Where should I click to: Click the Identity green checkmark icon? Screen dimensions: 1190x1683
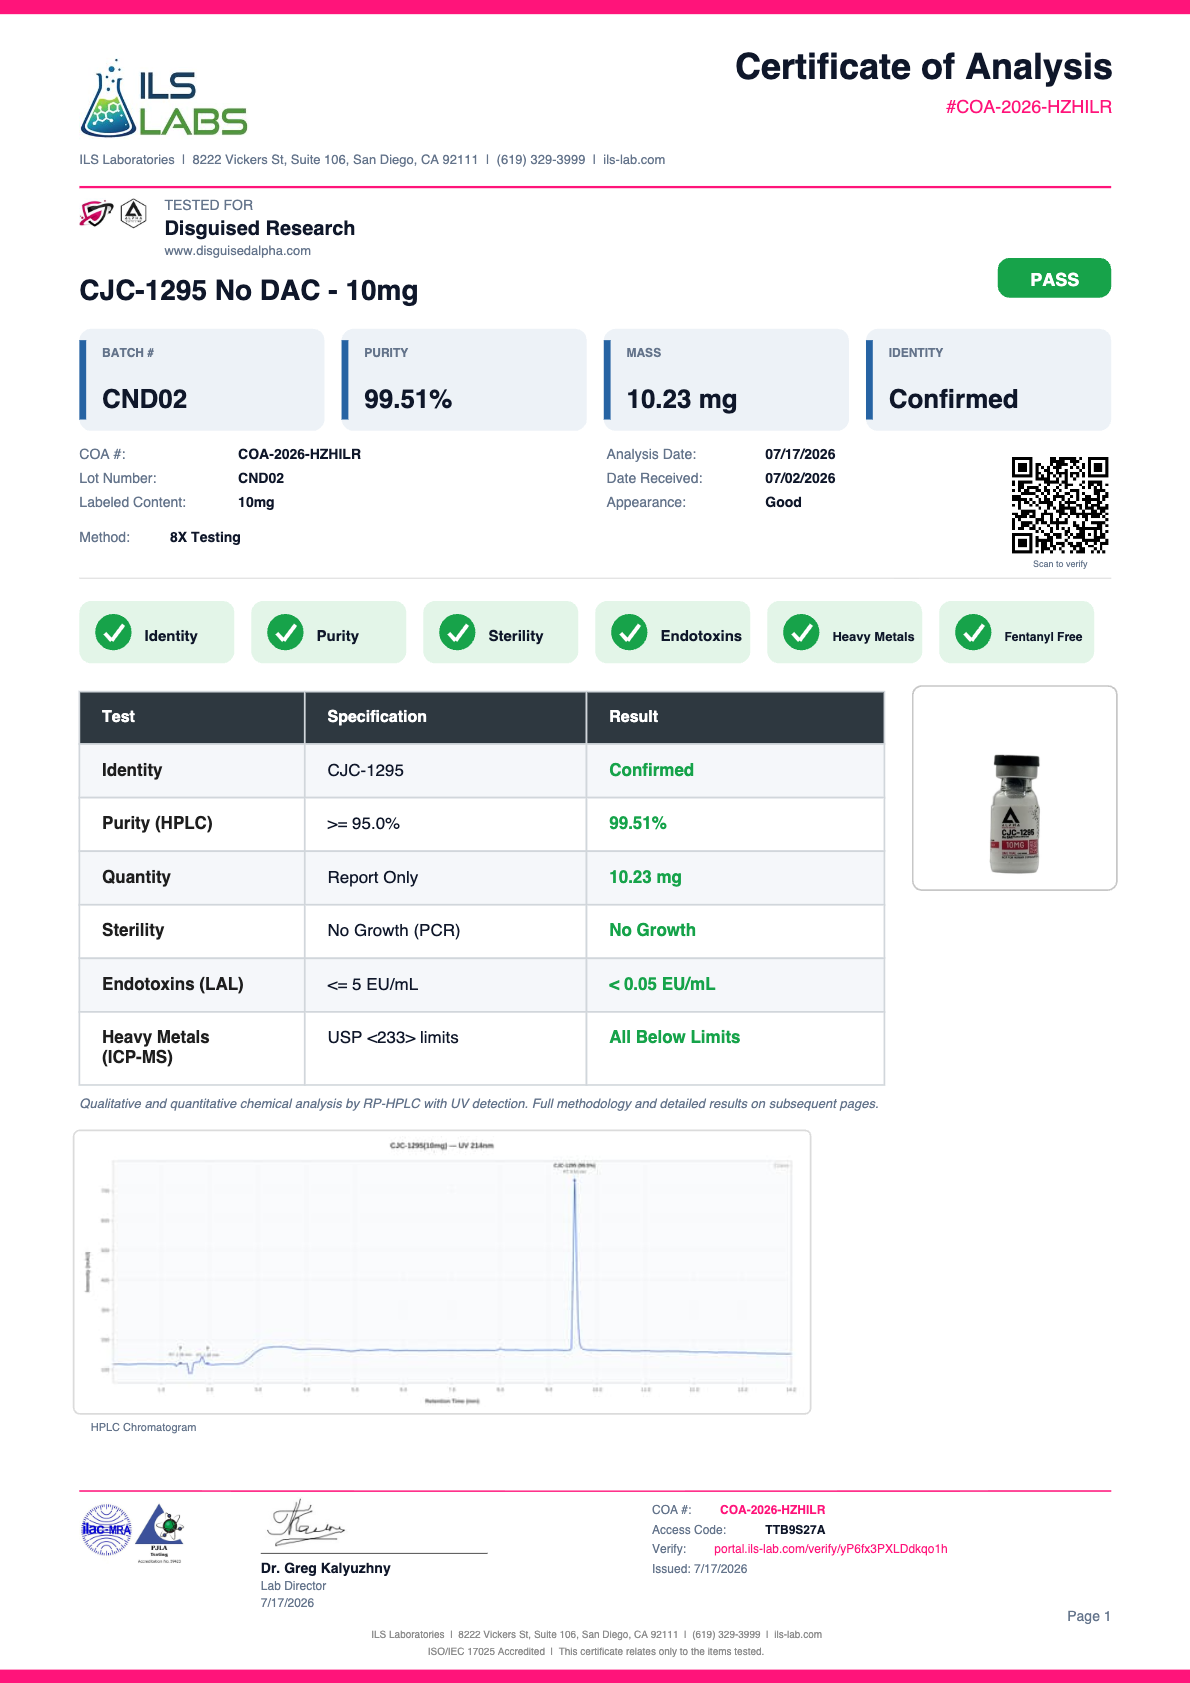coord(113,632)
